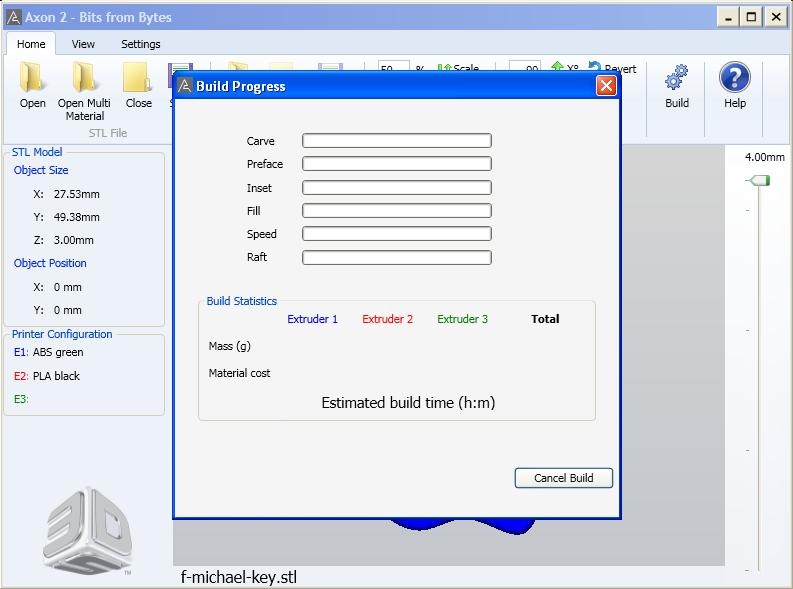
Task: Select the Extruder 2 column header
Action: tap(387, 319)
